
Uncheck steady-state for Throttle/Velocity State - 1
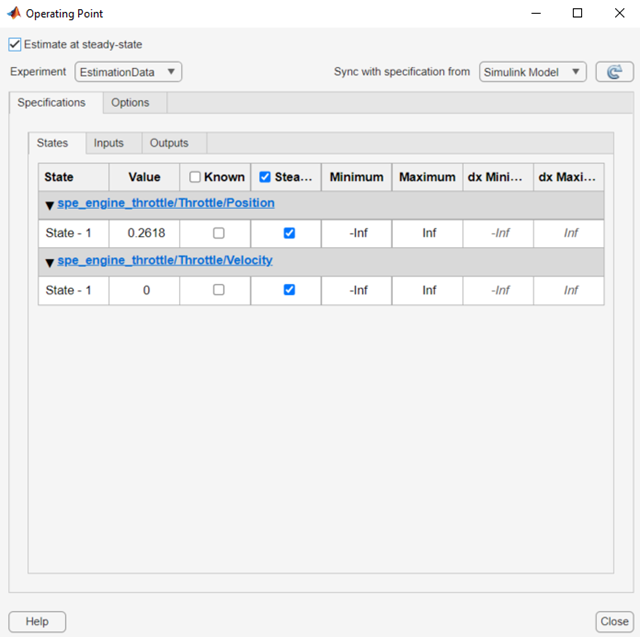coord(289,290)
